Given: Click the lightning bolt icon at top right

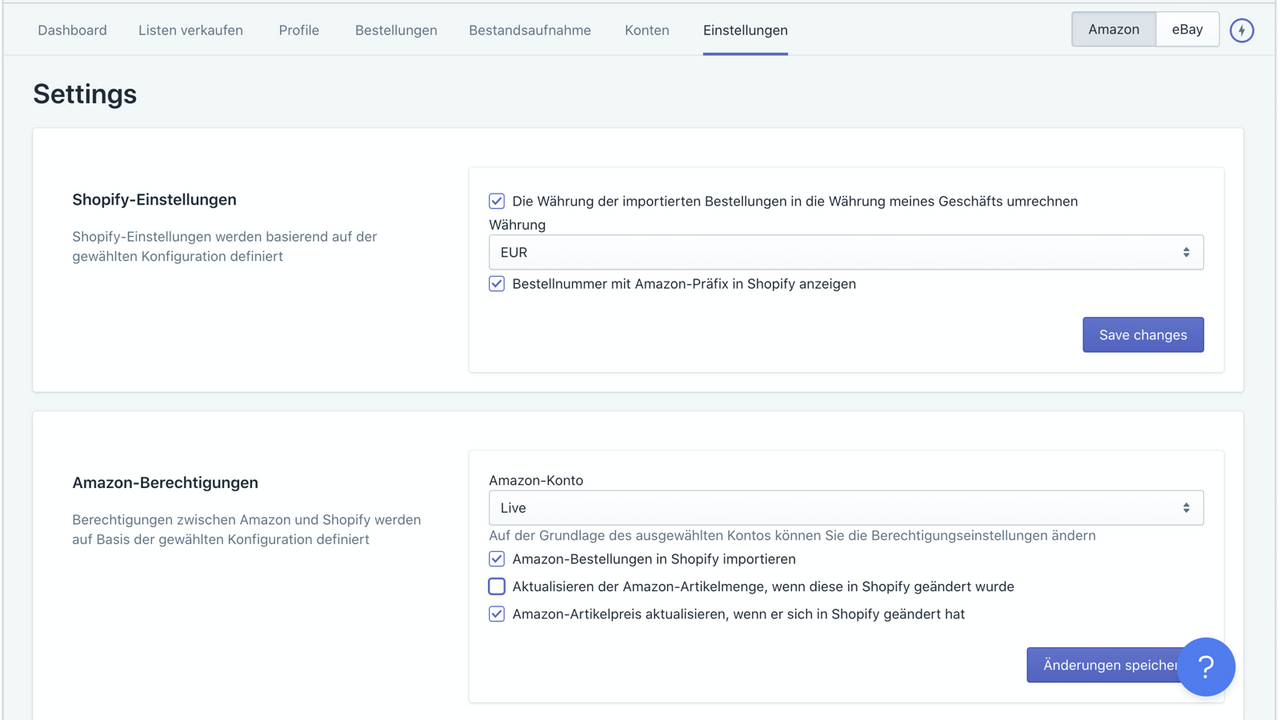Looking at the screenshot, I should [1241, 30].
